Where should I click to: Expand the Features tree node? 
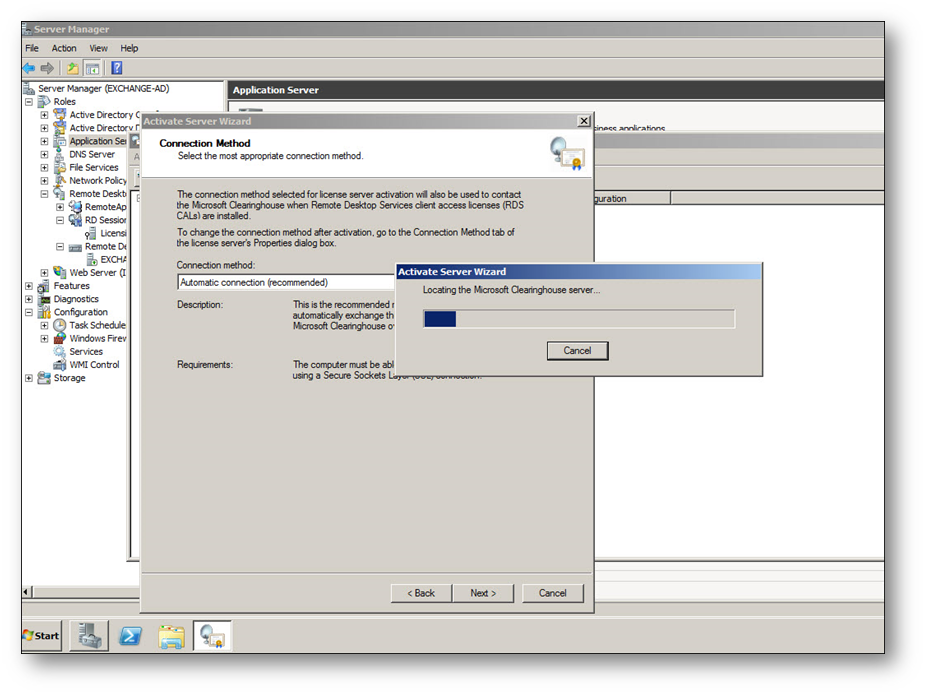[29, 286]
